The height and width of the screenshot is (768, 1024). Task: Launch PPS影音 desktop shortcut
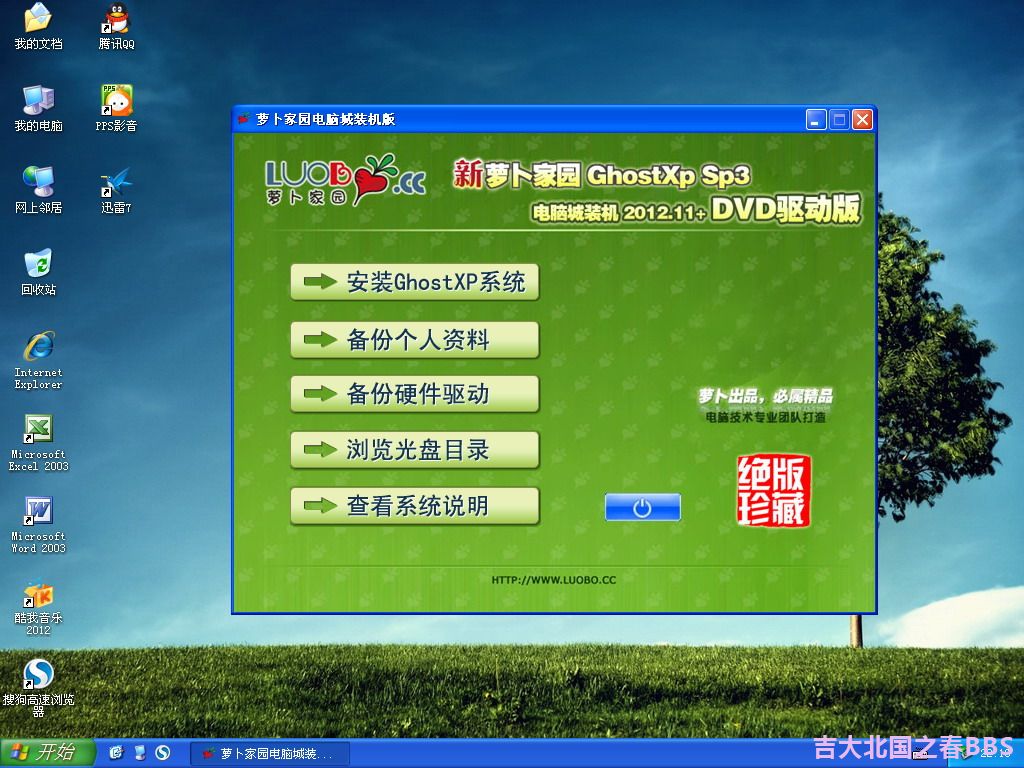click(x=116, y=101)
